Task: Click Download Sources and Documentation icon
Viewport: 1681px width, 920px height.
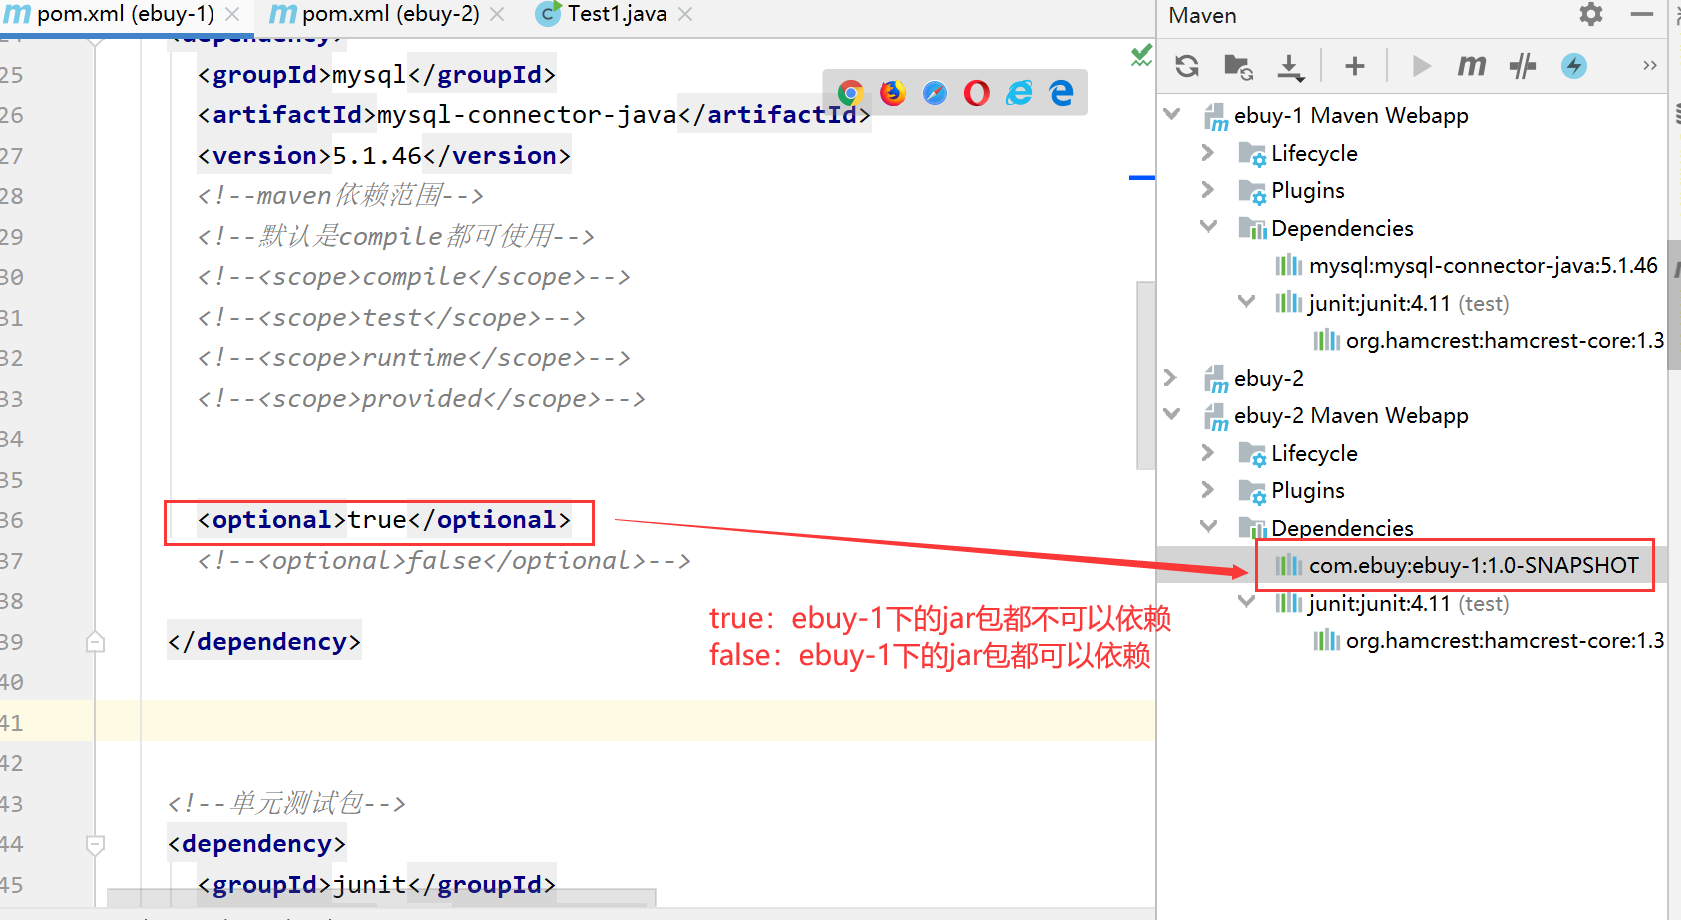Action: [x=1291, y=66]
